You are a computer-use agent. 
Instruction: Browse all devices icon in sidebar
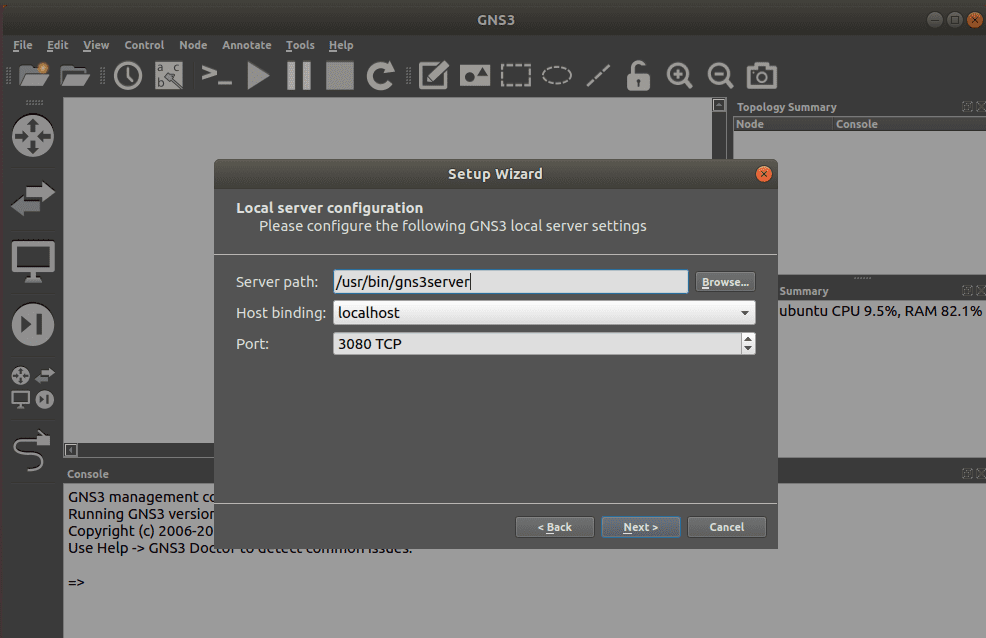click(x=33, y=388)
